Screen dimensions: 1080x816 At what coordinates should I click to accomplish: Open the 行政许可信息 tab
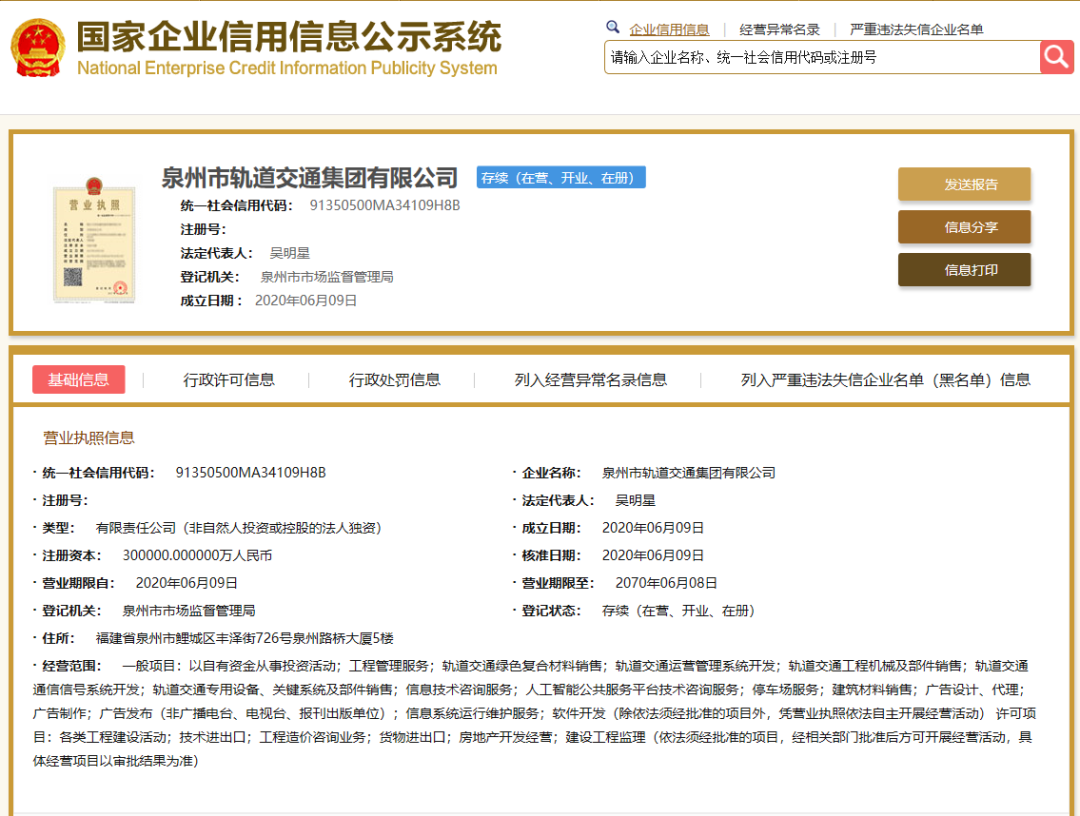click(x=229, y=380)
